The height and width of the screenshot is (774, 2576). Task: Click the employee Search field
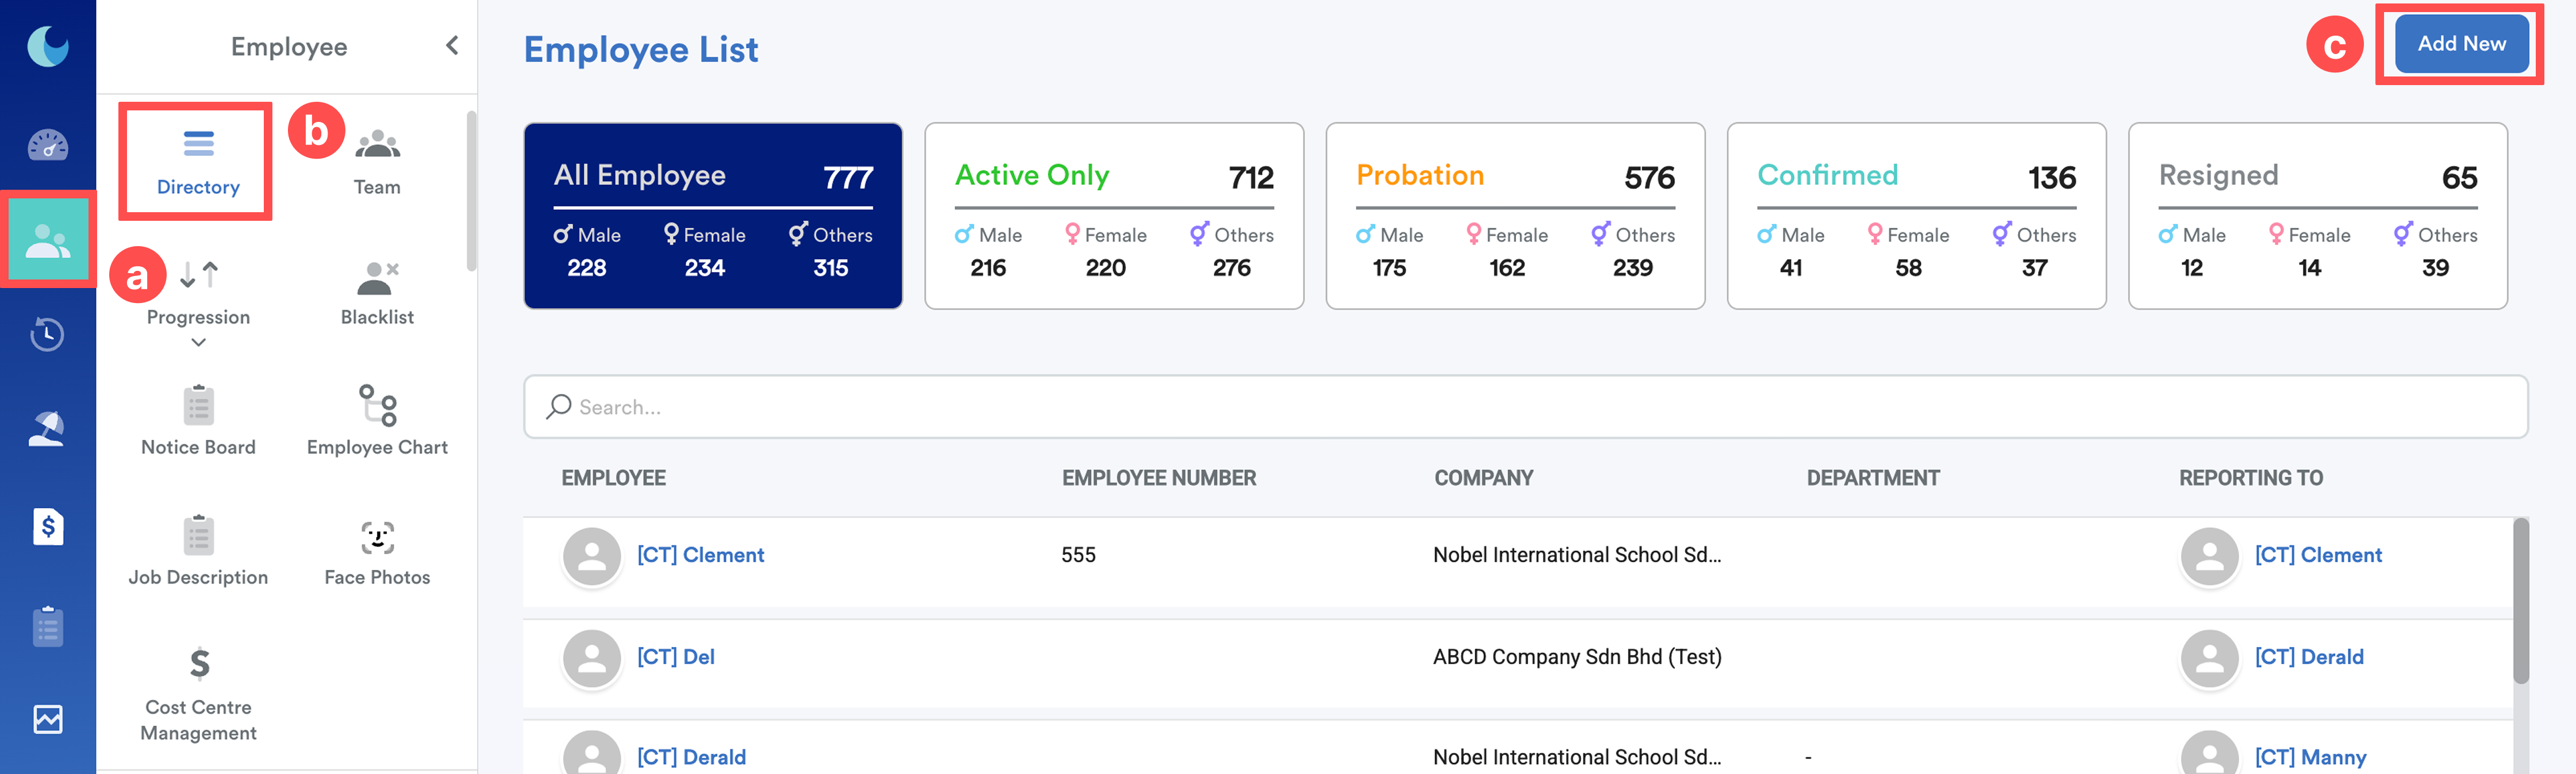point(1524,407)
